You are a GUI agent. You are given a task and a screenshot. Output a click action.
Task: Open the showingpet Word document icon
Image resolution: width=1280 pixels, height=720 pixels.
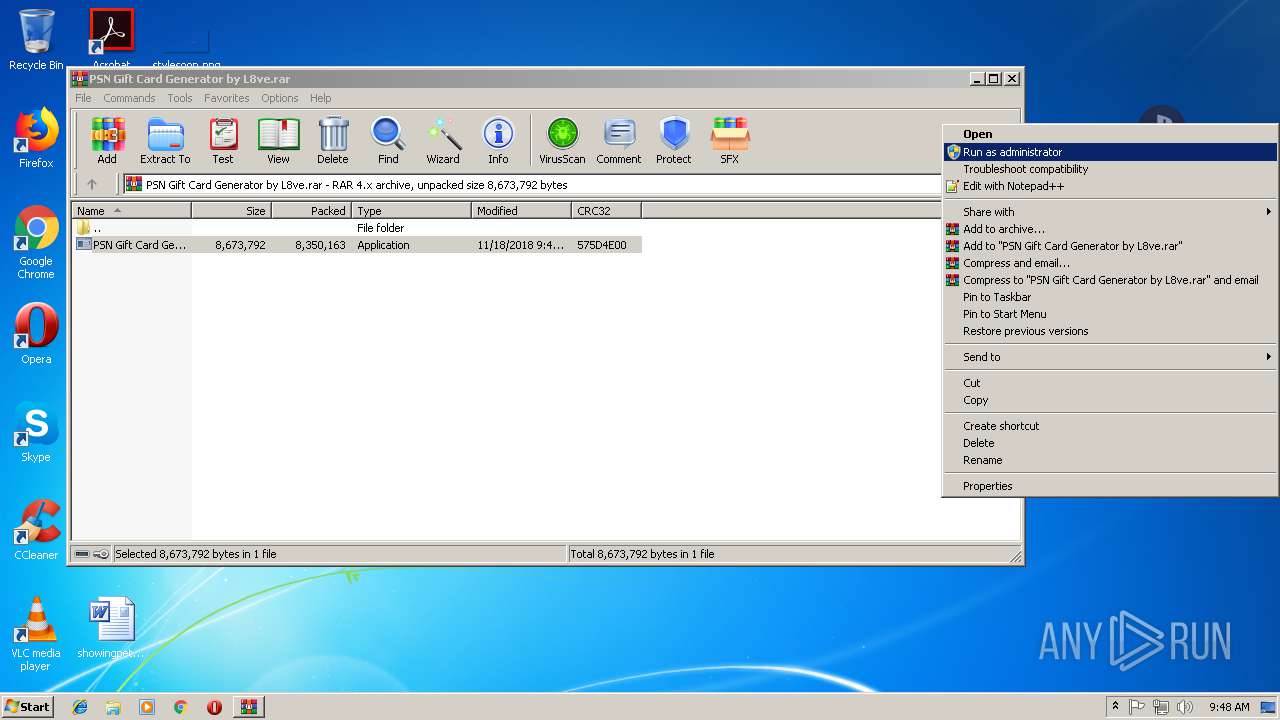pyautogui.click(x=111, y=628)
